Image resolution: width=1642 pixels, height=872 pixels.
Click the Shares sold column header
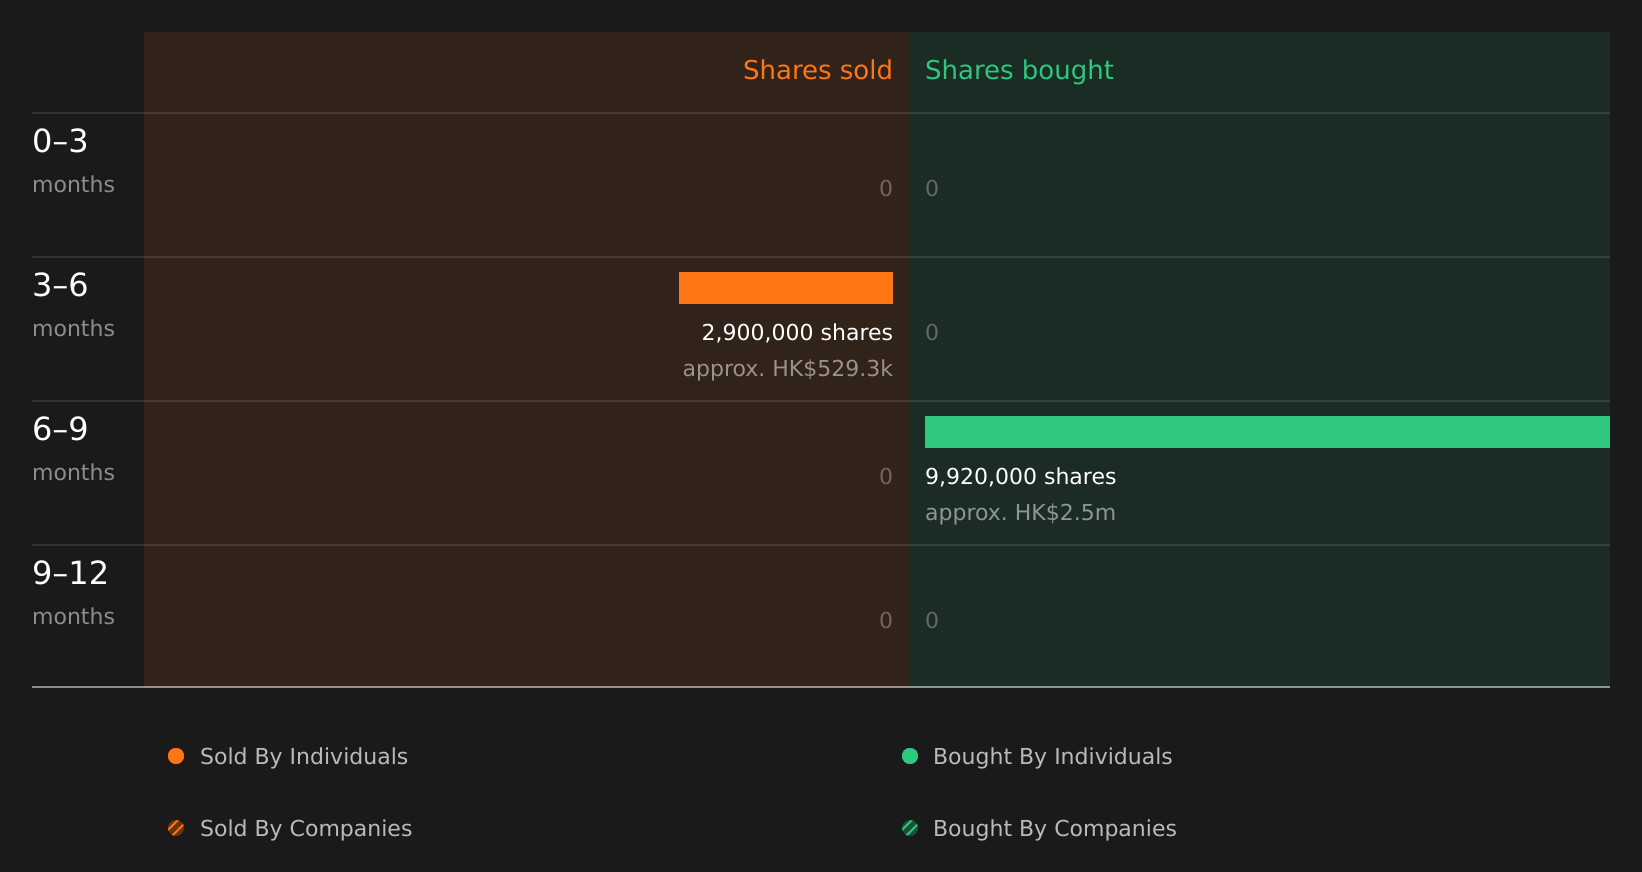(817, 70)
